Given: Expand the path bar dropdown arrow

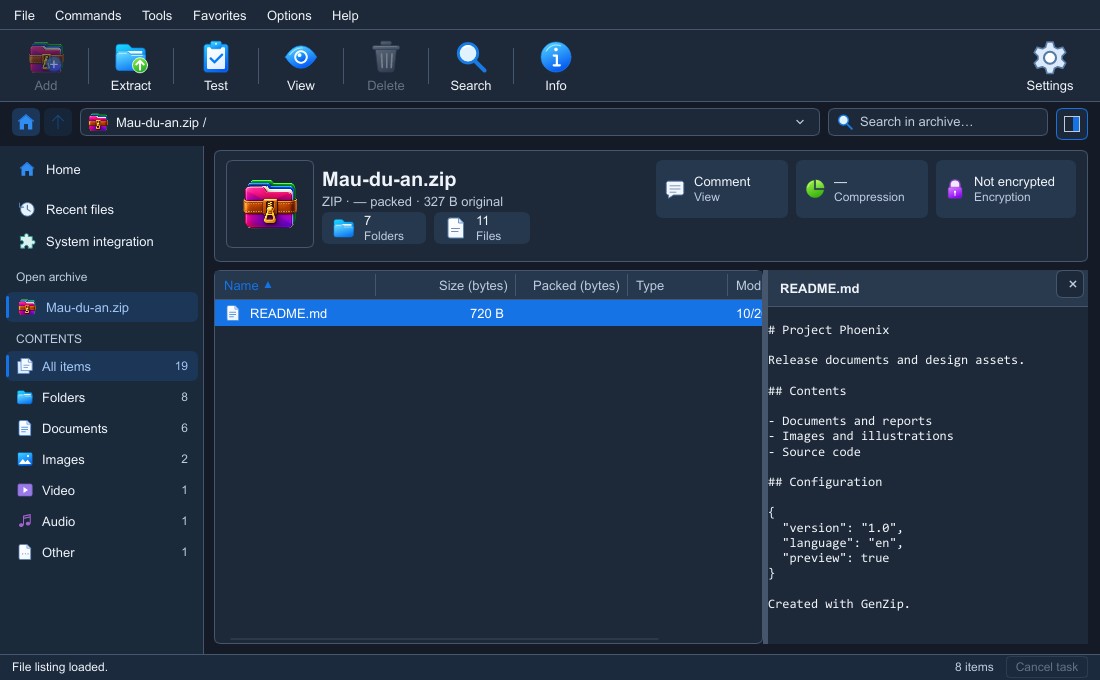Looking at the screenshot, I should [x=800, y=122].
